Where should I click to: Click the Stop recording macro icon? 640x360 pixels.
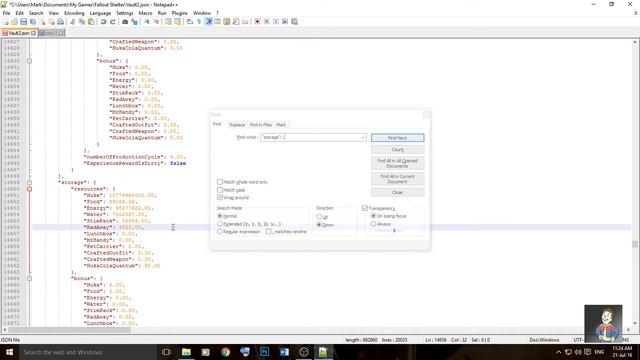267,22
